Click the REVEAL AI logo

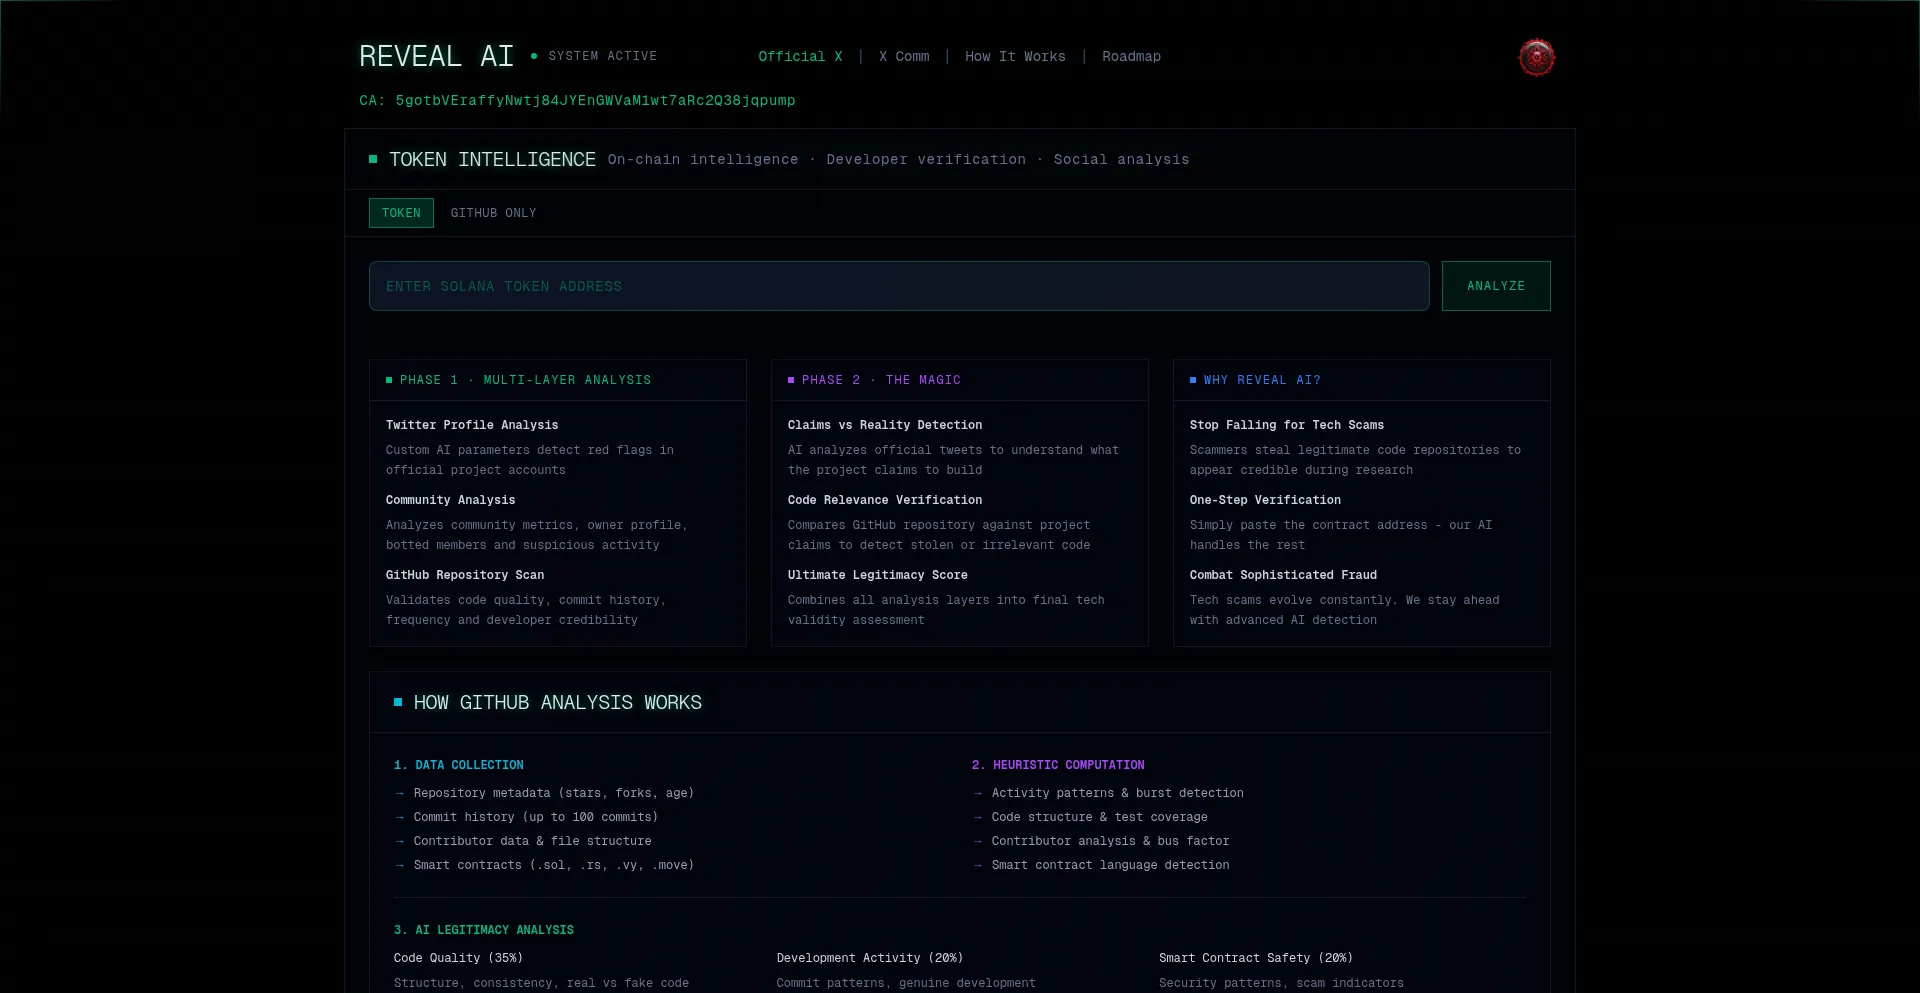pos(436,57)
